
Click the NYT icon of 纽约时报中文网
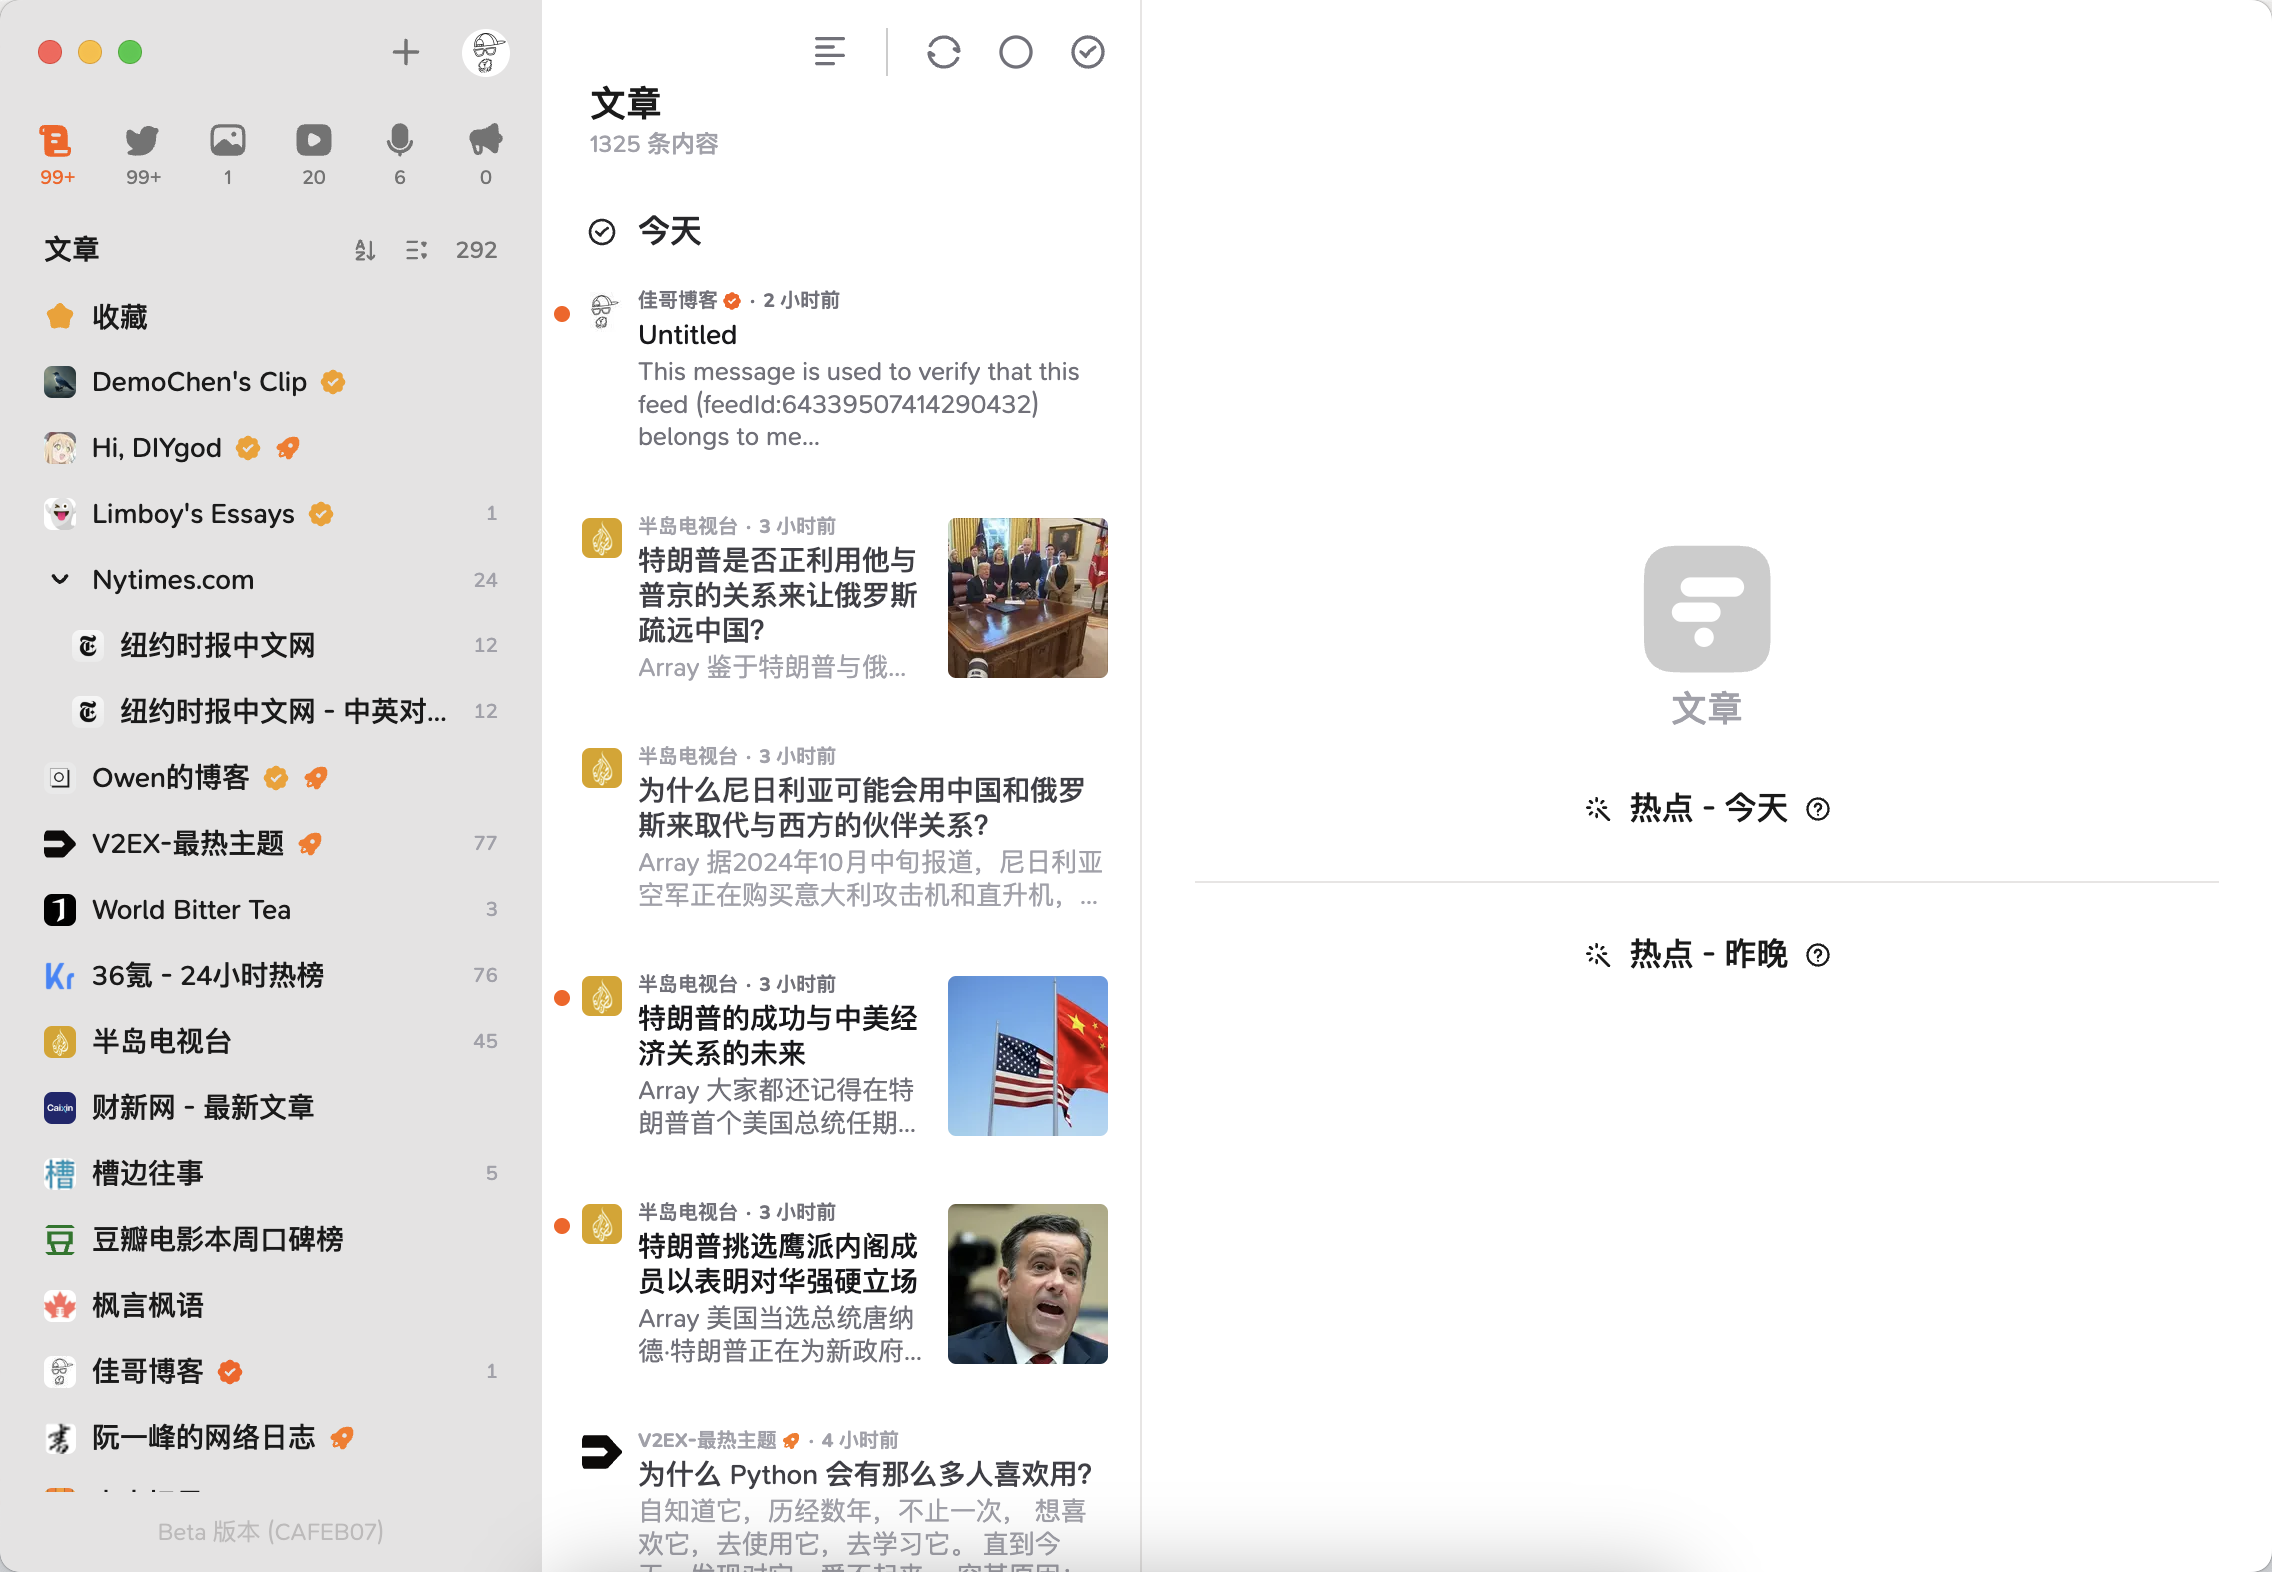pos(88,646)
